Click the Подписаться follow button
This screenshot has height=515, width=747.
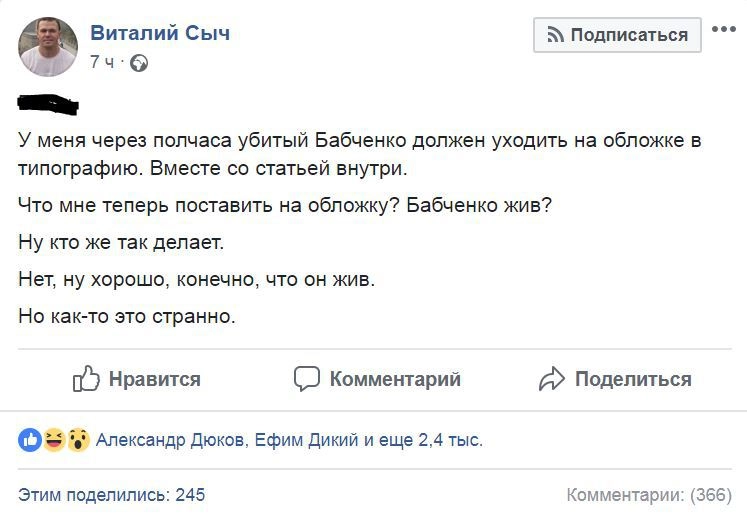tap(617, 35)
